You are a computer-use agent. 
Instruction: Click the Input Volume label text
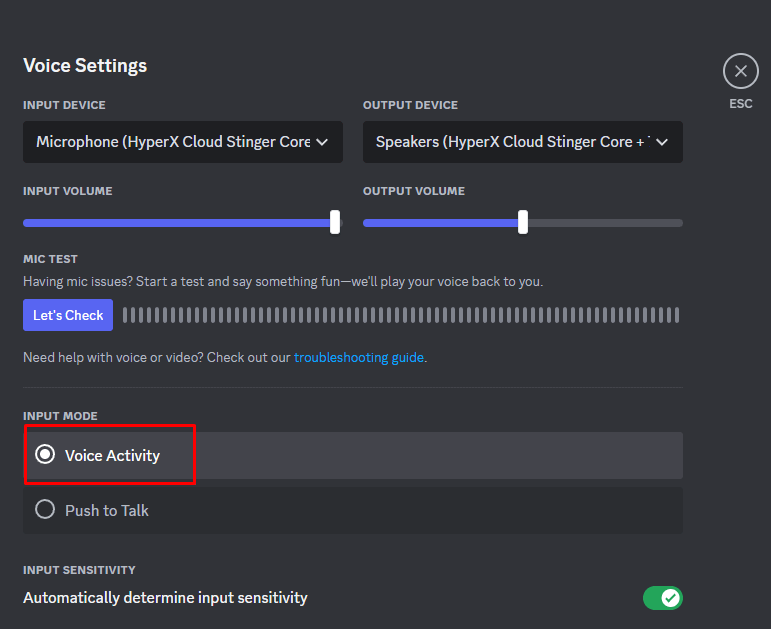pos(68,191)
